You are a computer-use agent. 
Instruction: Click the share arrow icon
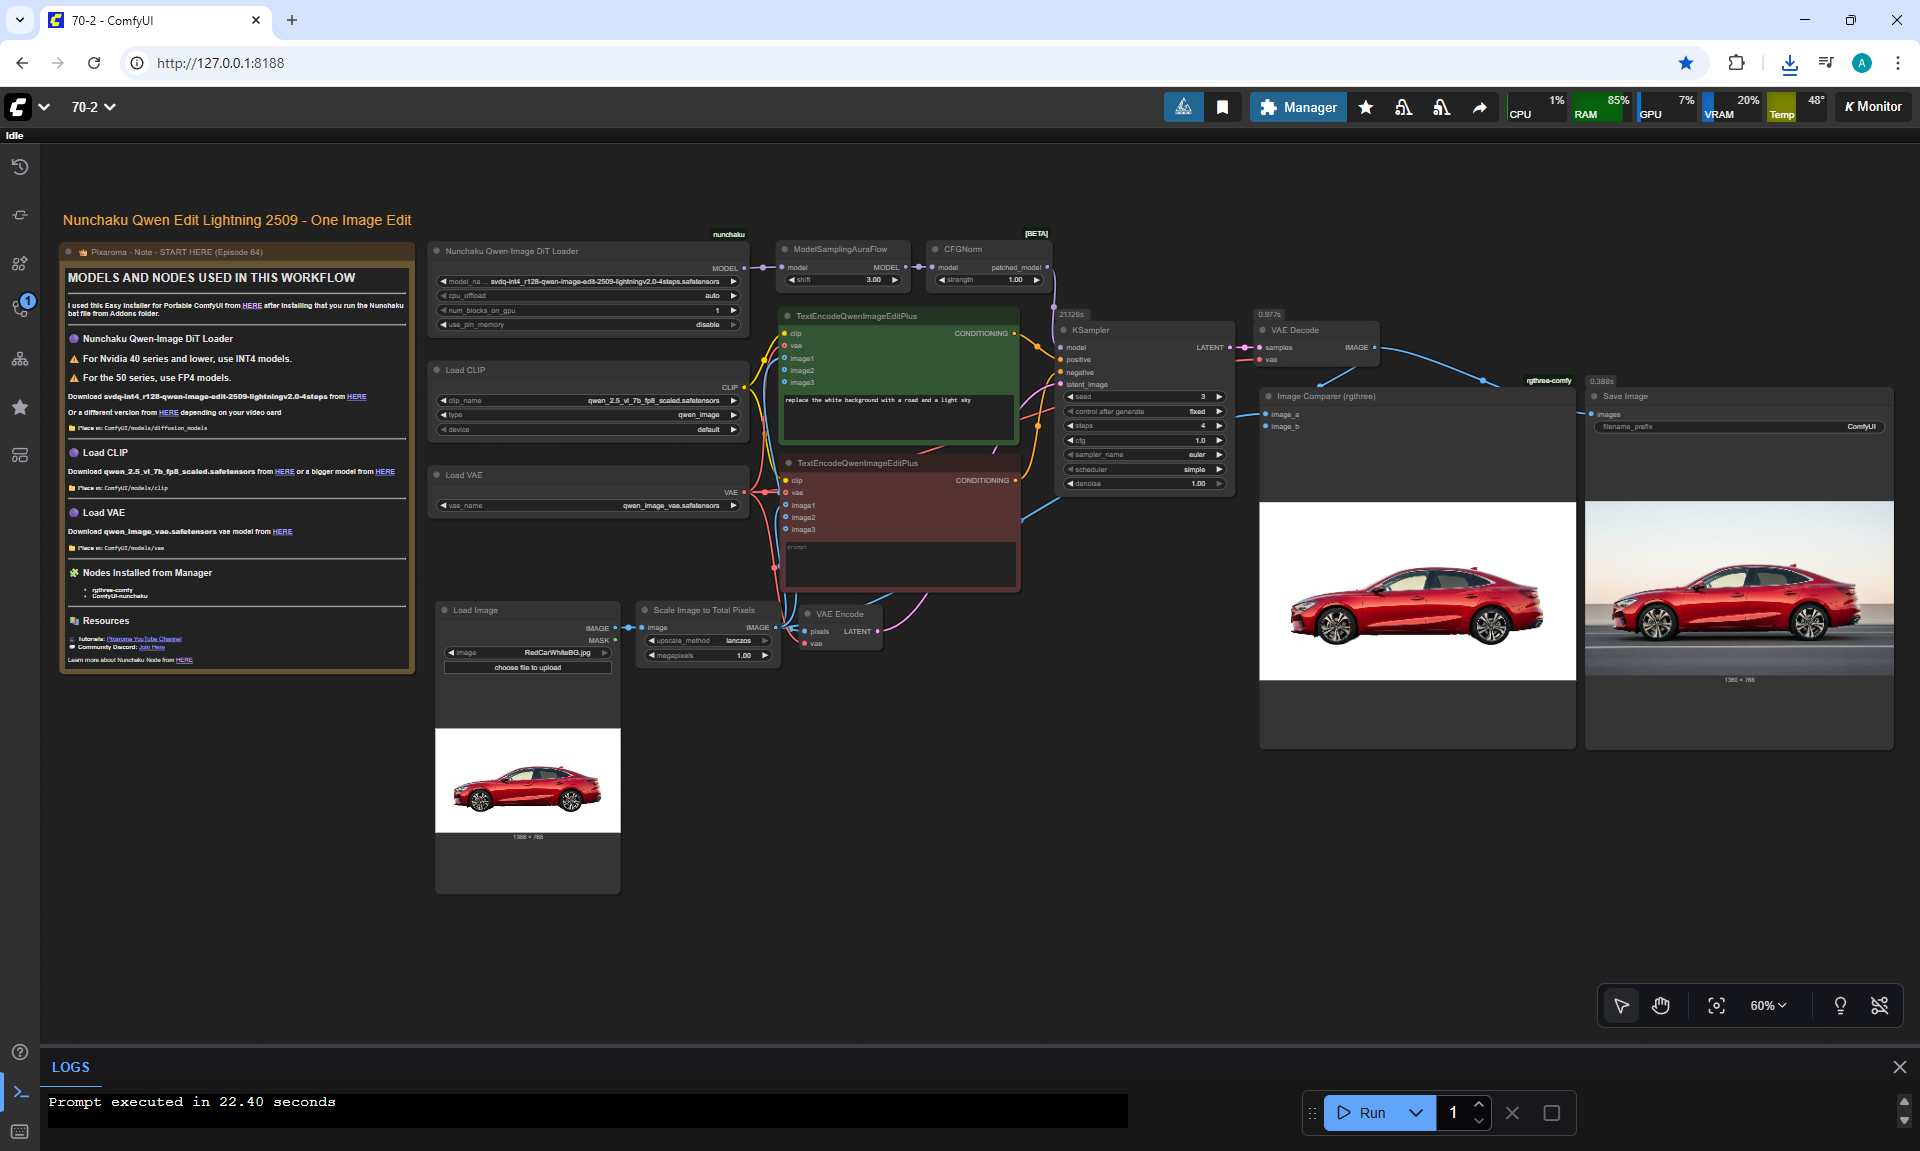1479,107
